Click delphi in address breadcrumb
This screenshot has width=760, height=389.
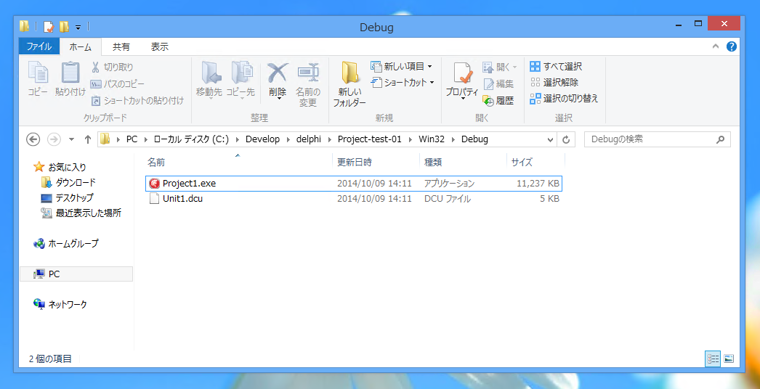pos(308,140)
